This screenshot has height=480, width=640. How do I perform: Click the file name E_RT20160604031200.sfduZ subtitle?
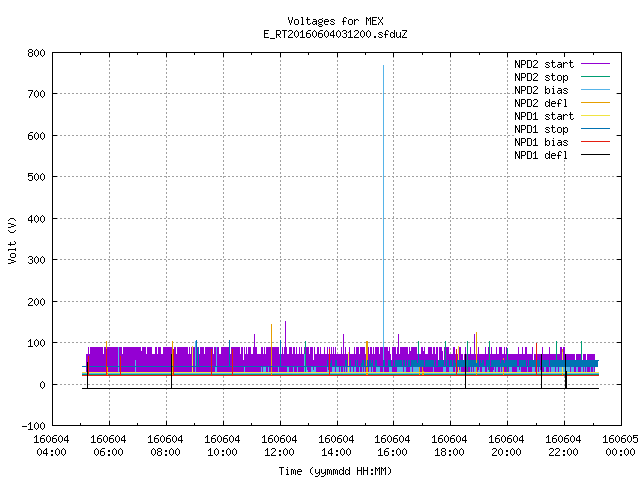pyautogui.click(x=335, y=34)
